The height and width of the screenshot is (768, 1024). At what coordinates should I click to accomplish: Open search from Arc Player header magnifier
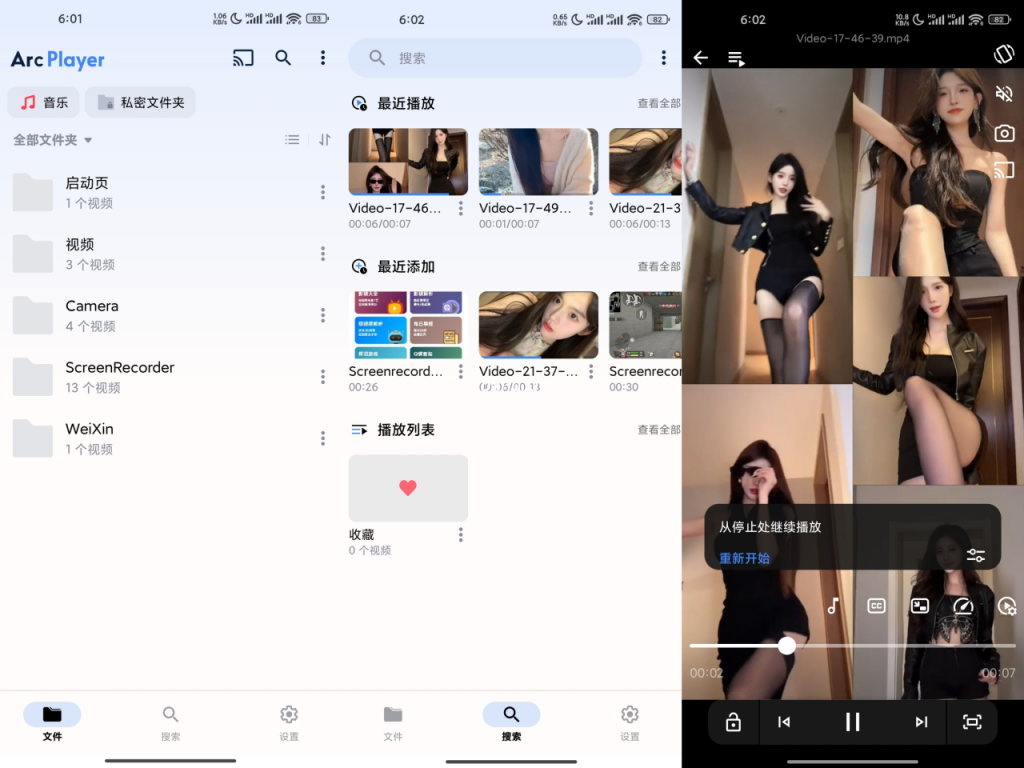283,57
